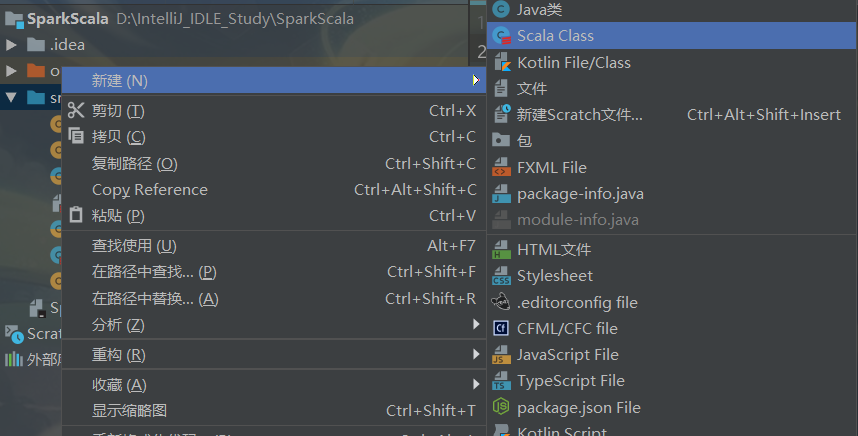Click the TypeScript File icon
This screenshot has width=858, height=436.
tap(501, 381)
